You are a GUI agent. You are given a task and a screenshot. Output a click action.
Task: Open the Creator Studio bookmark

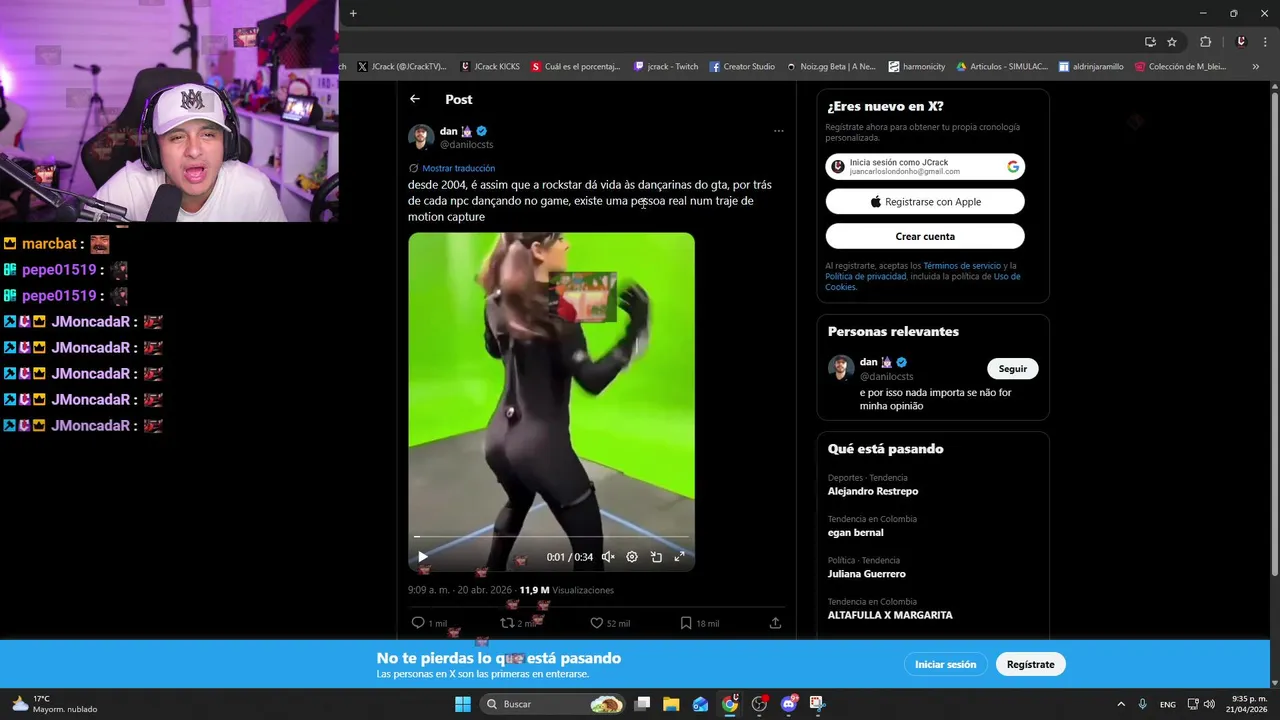(x=742, y=67)
